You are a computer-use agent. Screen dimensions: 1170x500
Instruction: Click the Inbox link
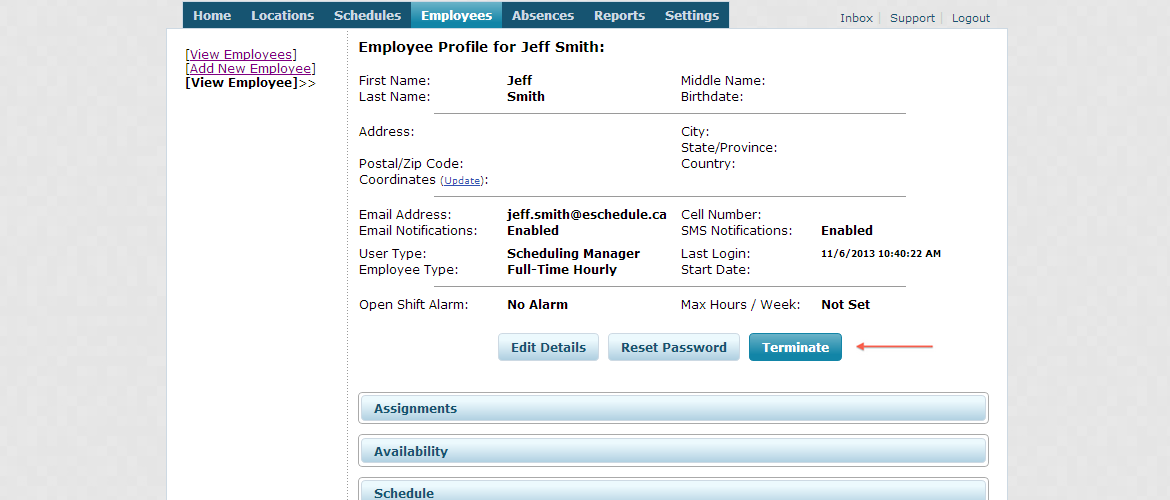(x=856, y=18)
